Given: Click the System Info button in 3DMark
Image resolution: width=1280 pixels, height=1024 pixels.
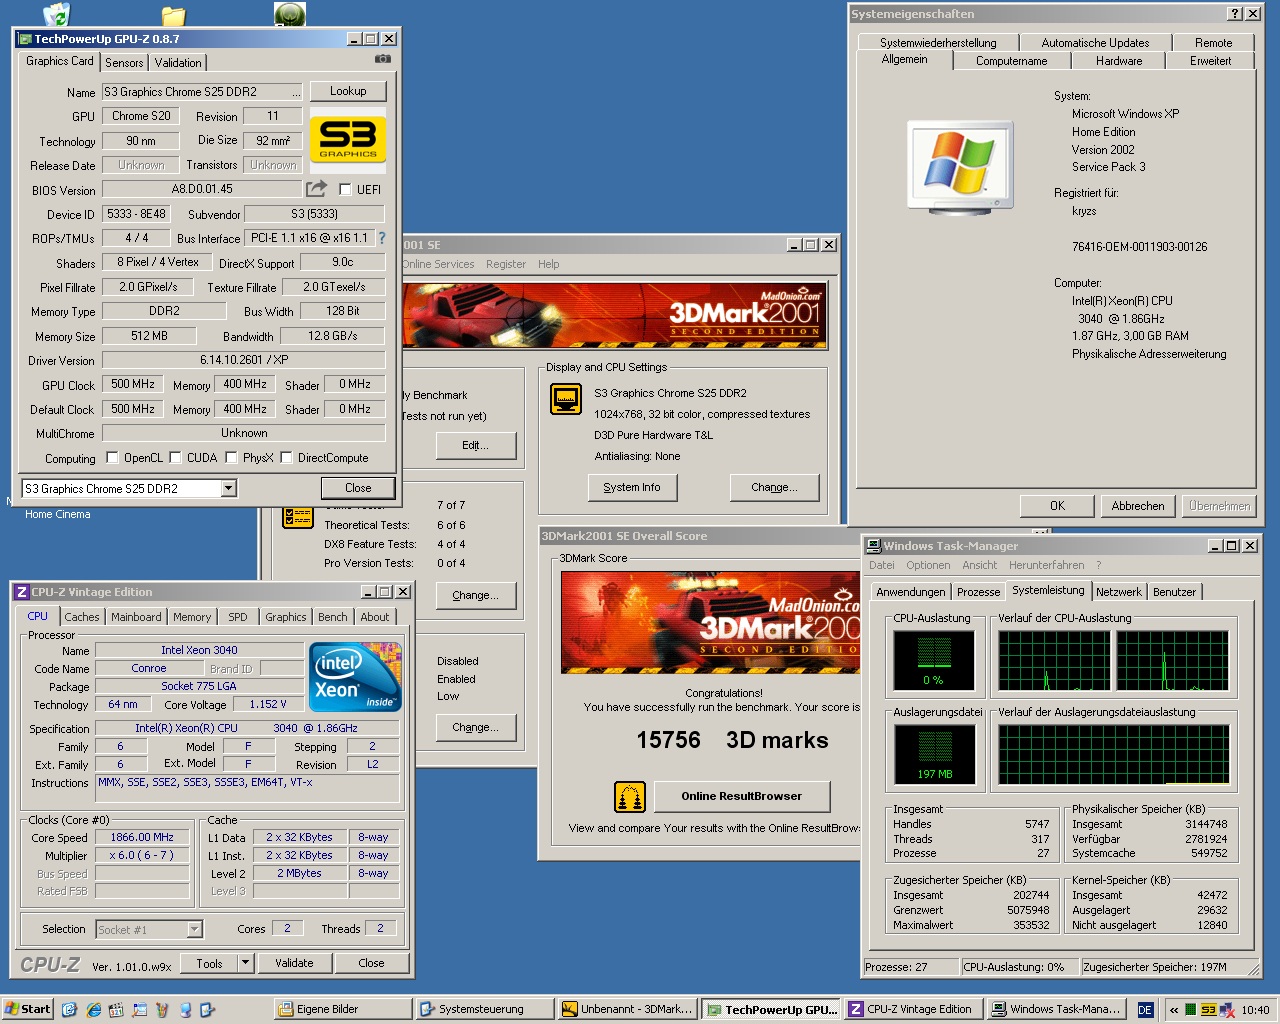Looking at the screenshot, I should coord(632,487).
